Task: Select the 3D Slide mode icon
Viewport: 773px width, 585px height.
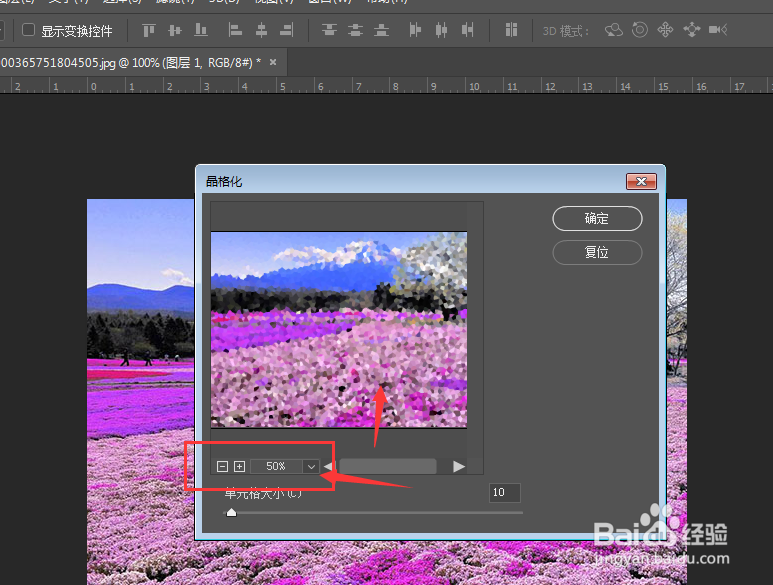Action: pos(692,30)
